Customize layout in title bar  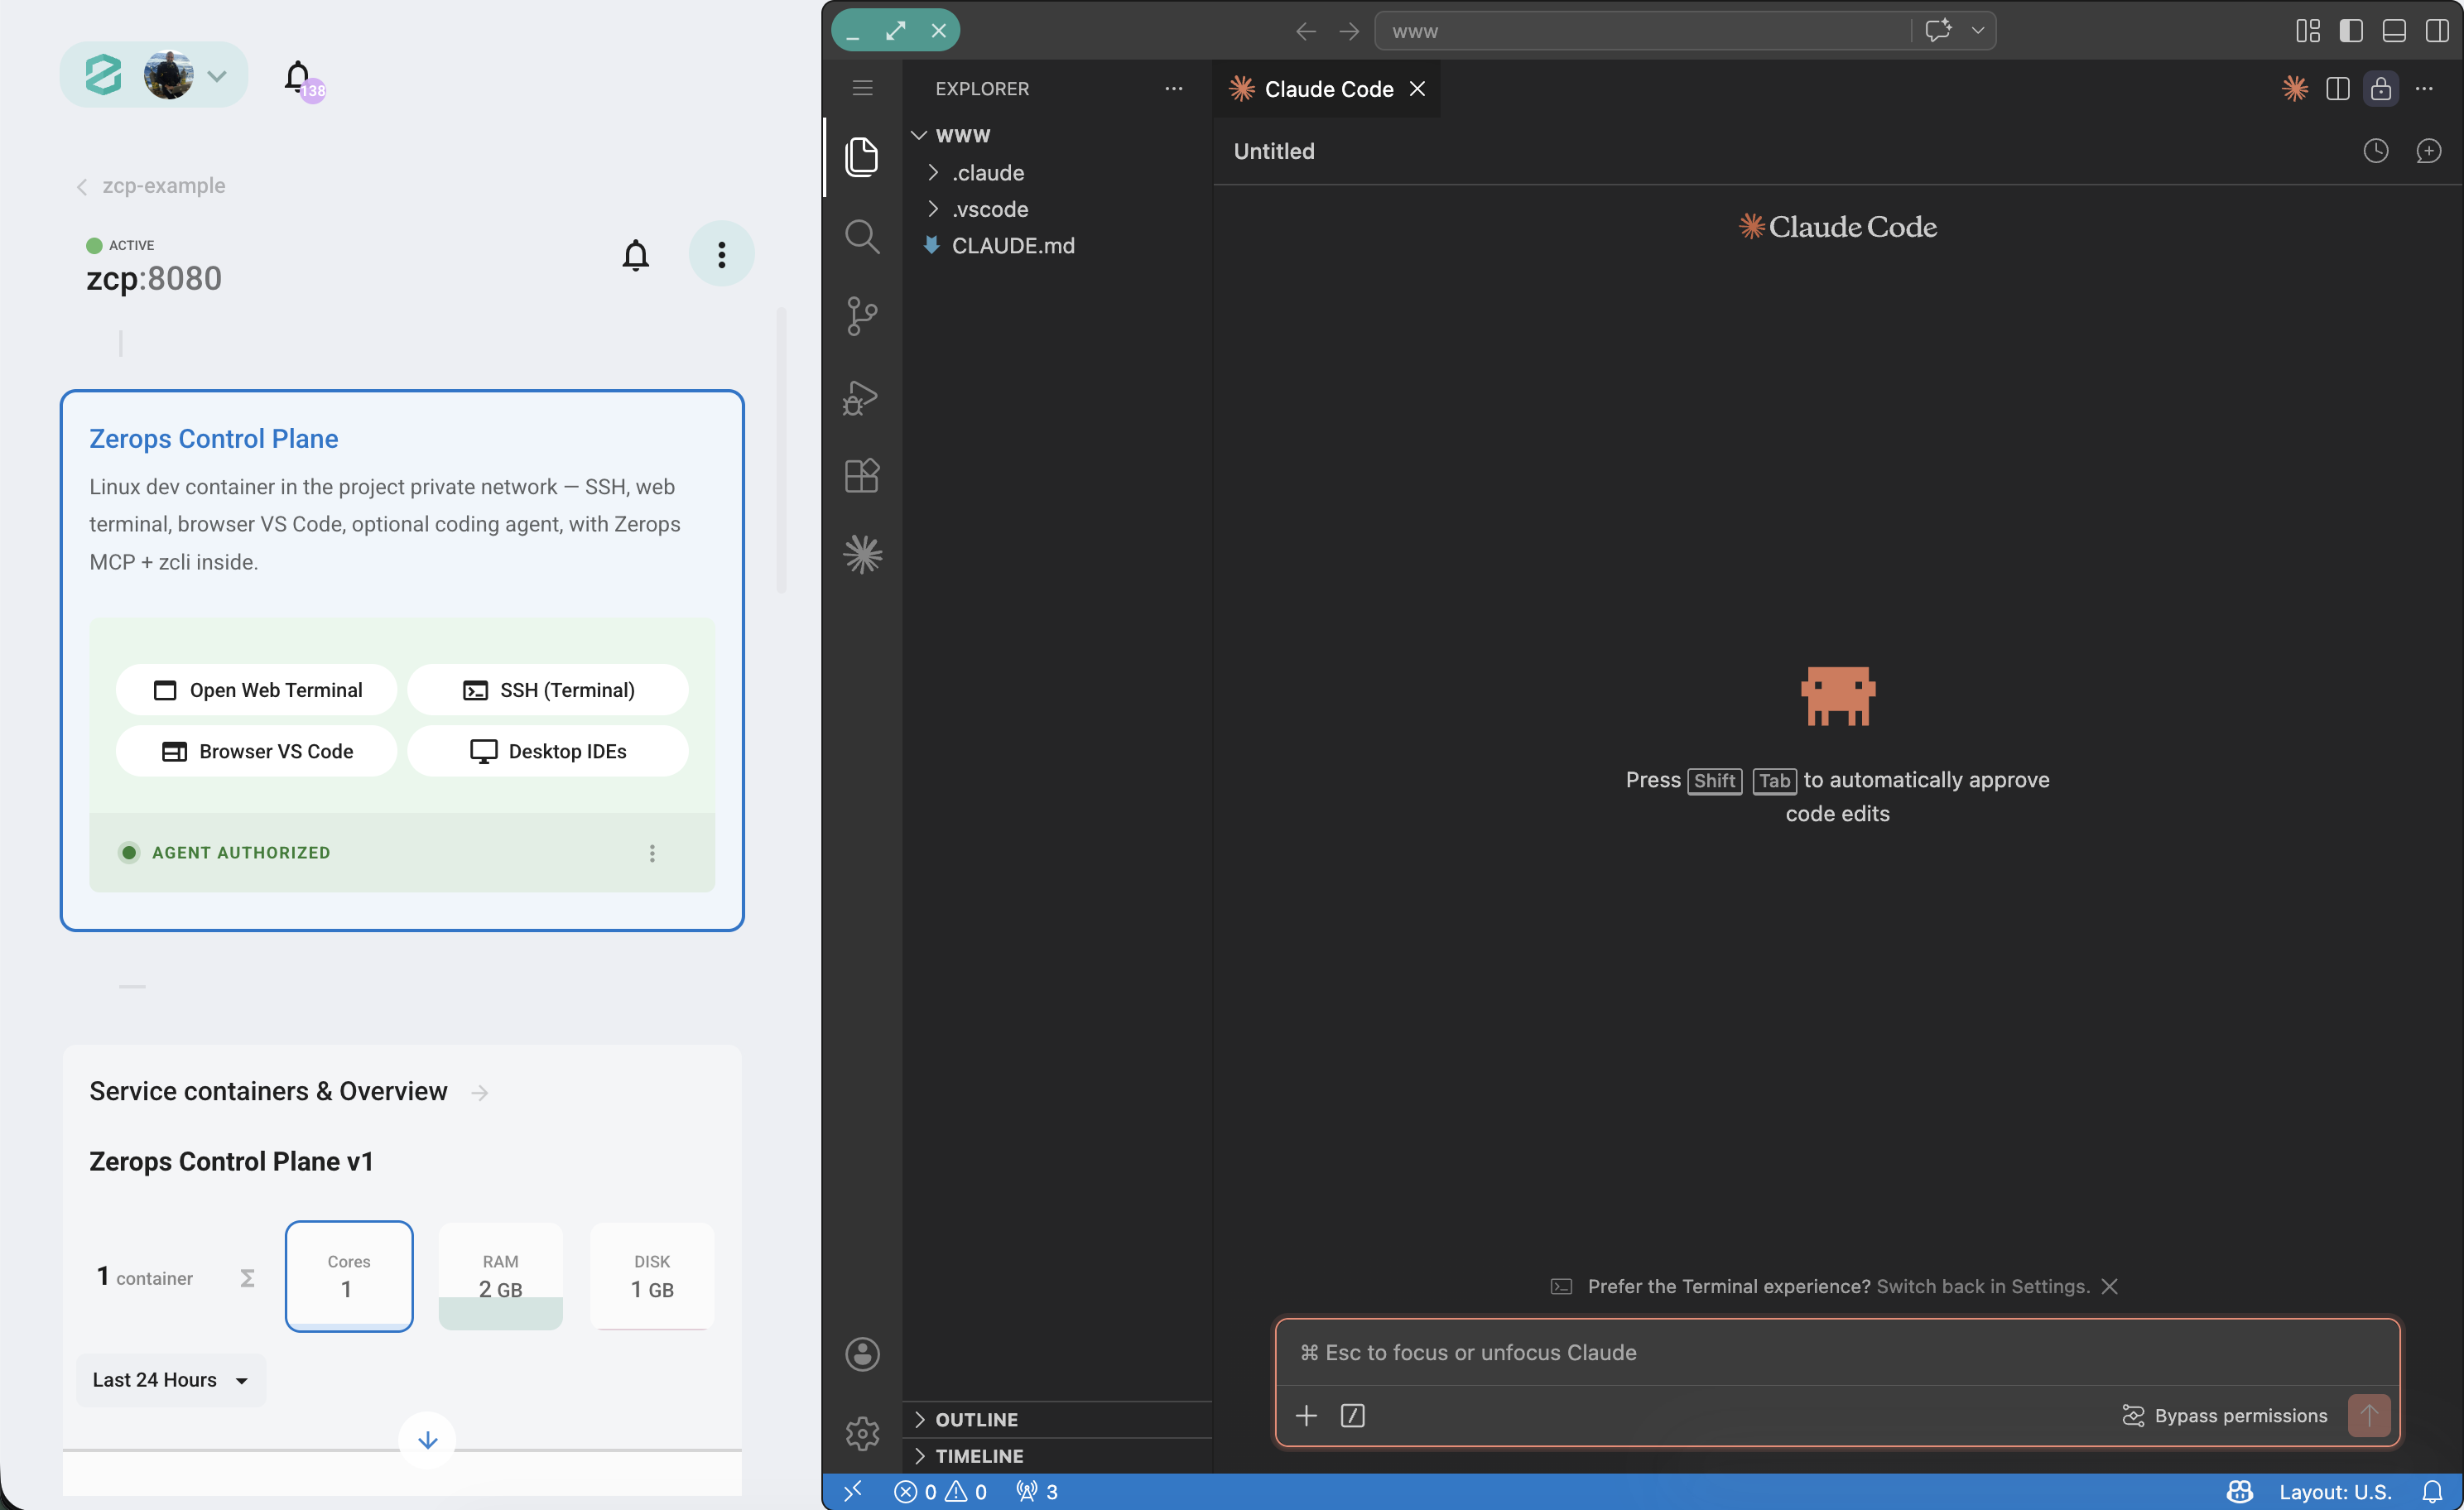tap(2307, 31)
